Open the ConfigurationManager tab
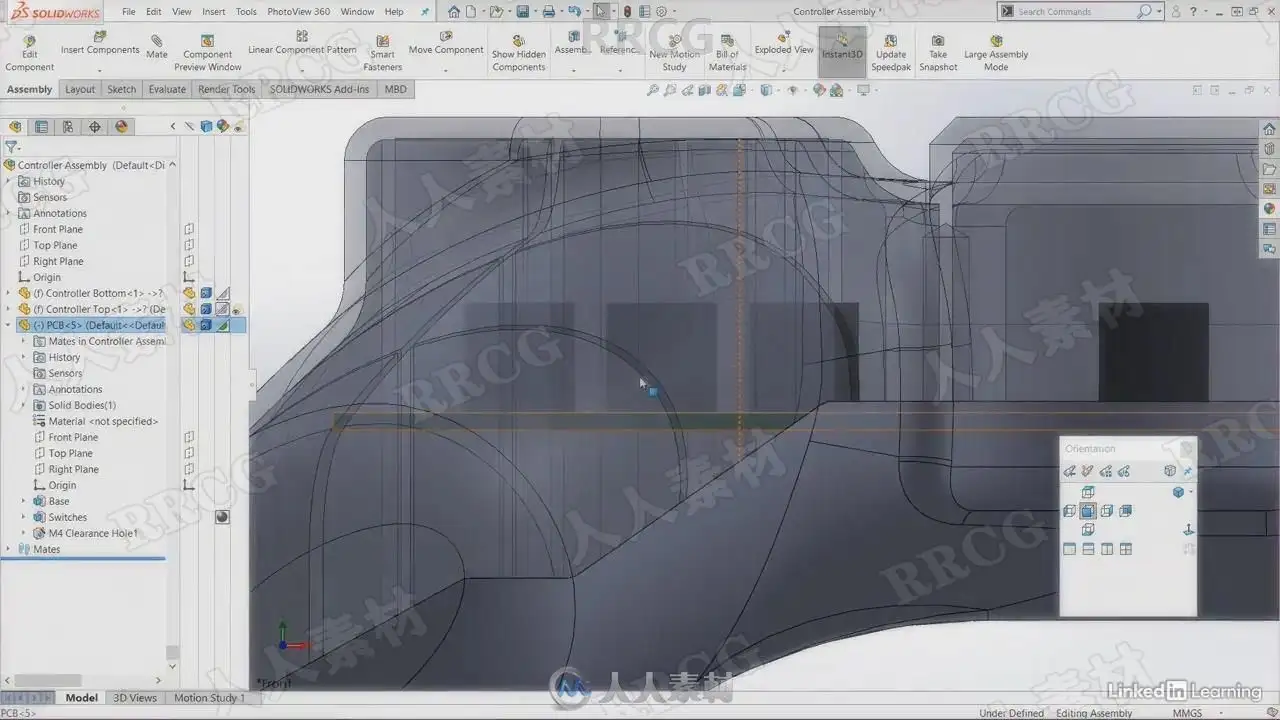 pos(68,127)
